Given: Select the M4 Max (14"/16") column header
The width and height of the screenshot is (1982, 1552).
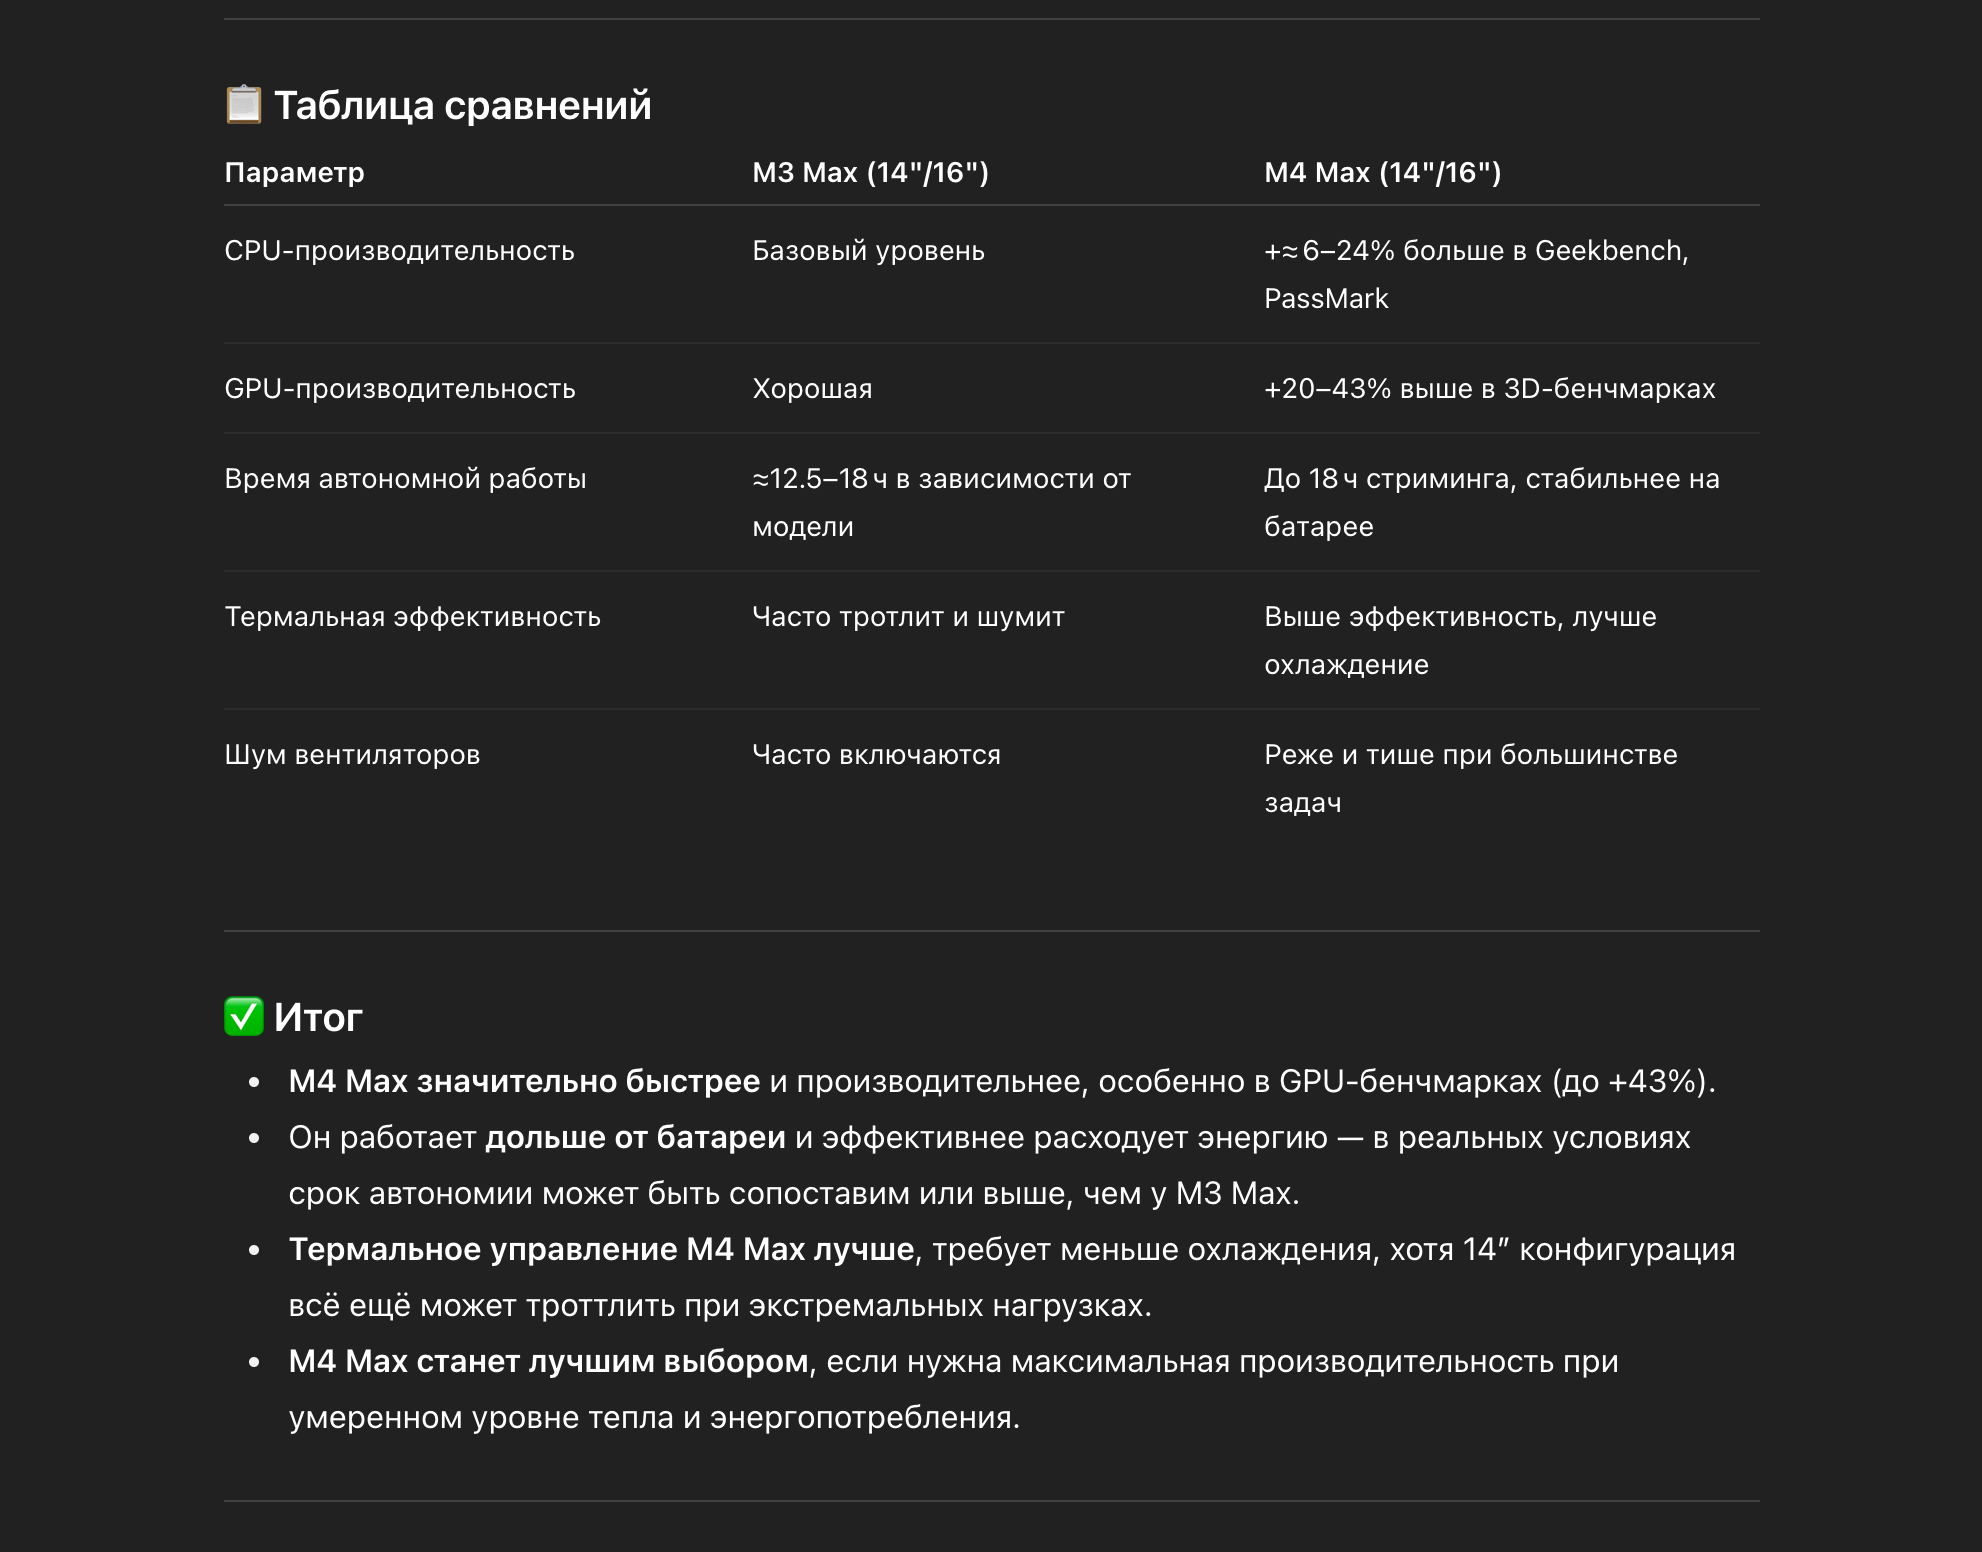Looking at the screenshot, I should pyautogui.click(x=1382, y=172).
